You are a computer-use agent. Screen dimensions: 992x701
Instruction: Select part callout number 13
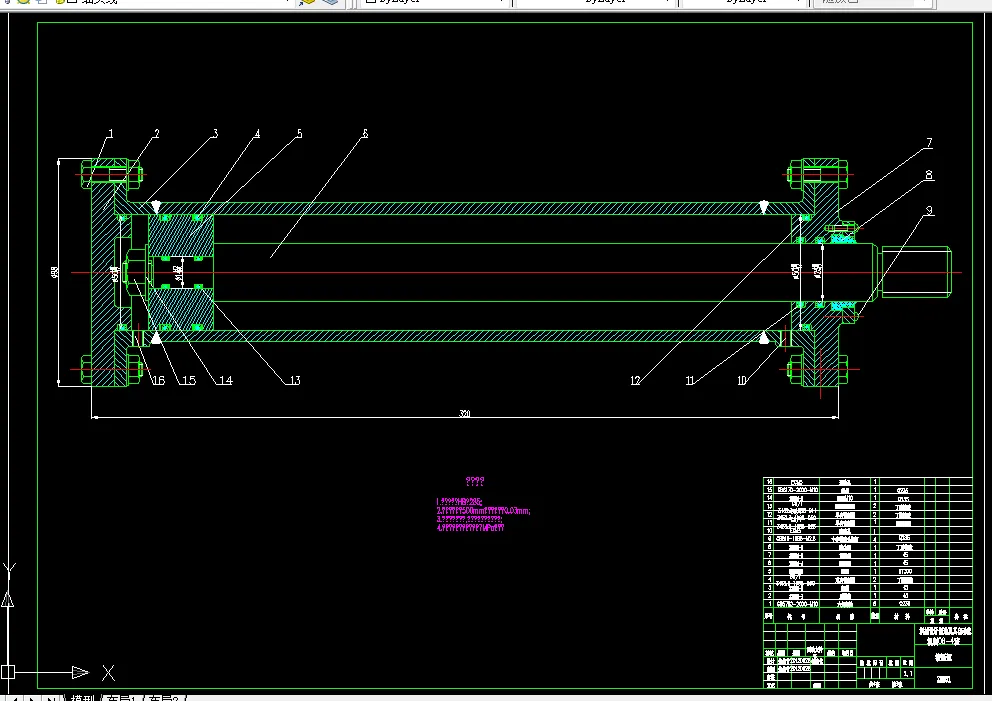pos(295,380)
